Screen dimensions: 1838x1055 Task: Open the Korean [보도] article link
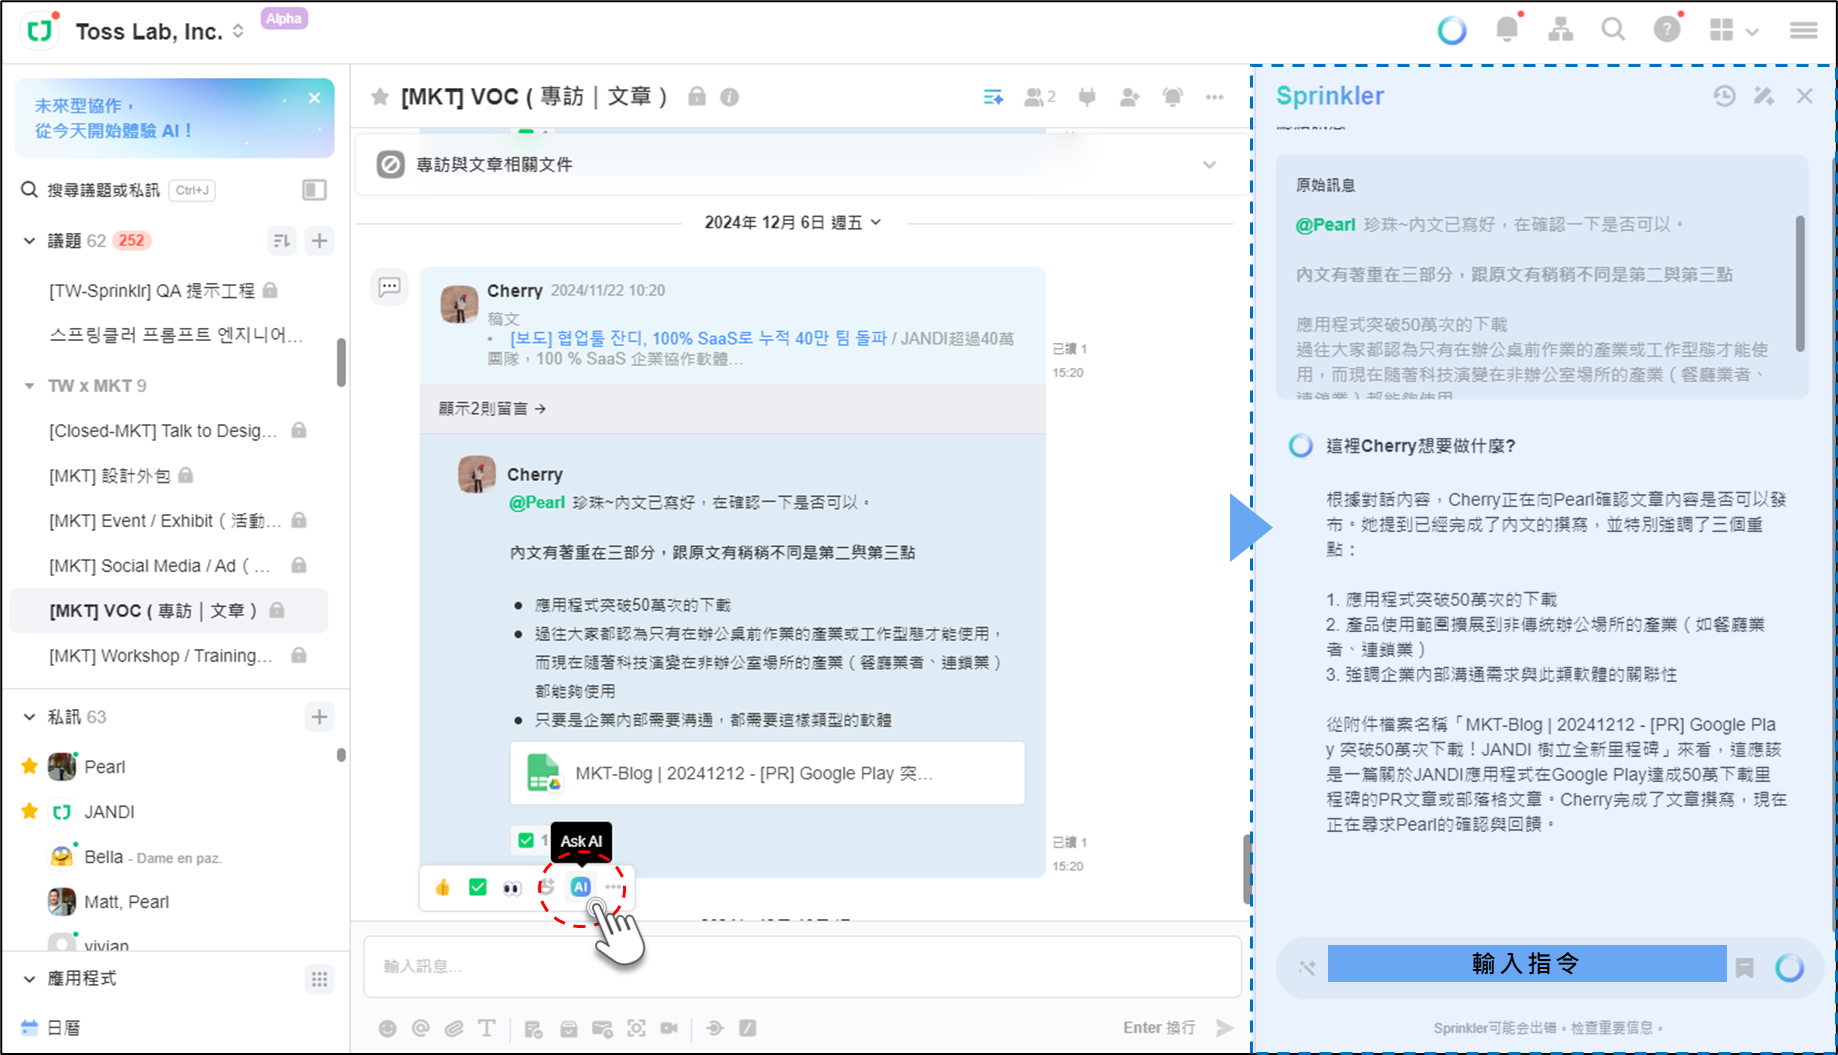[699, 339]
